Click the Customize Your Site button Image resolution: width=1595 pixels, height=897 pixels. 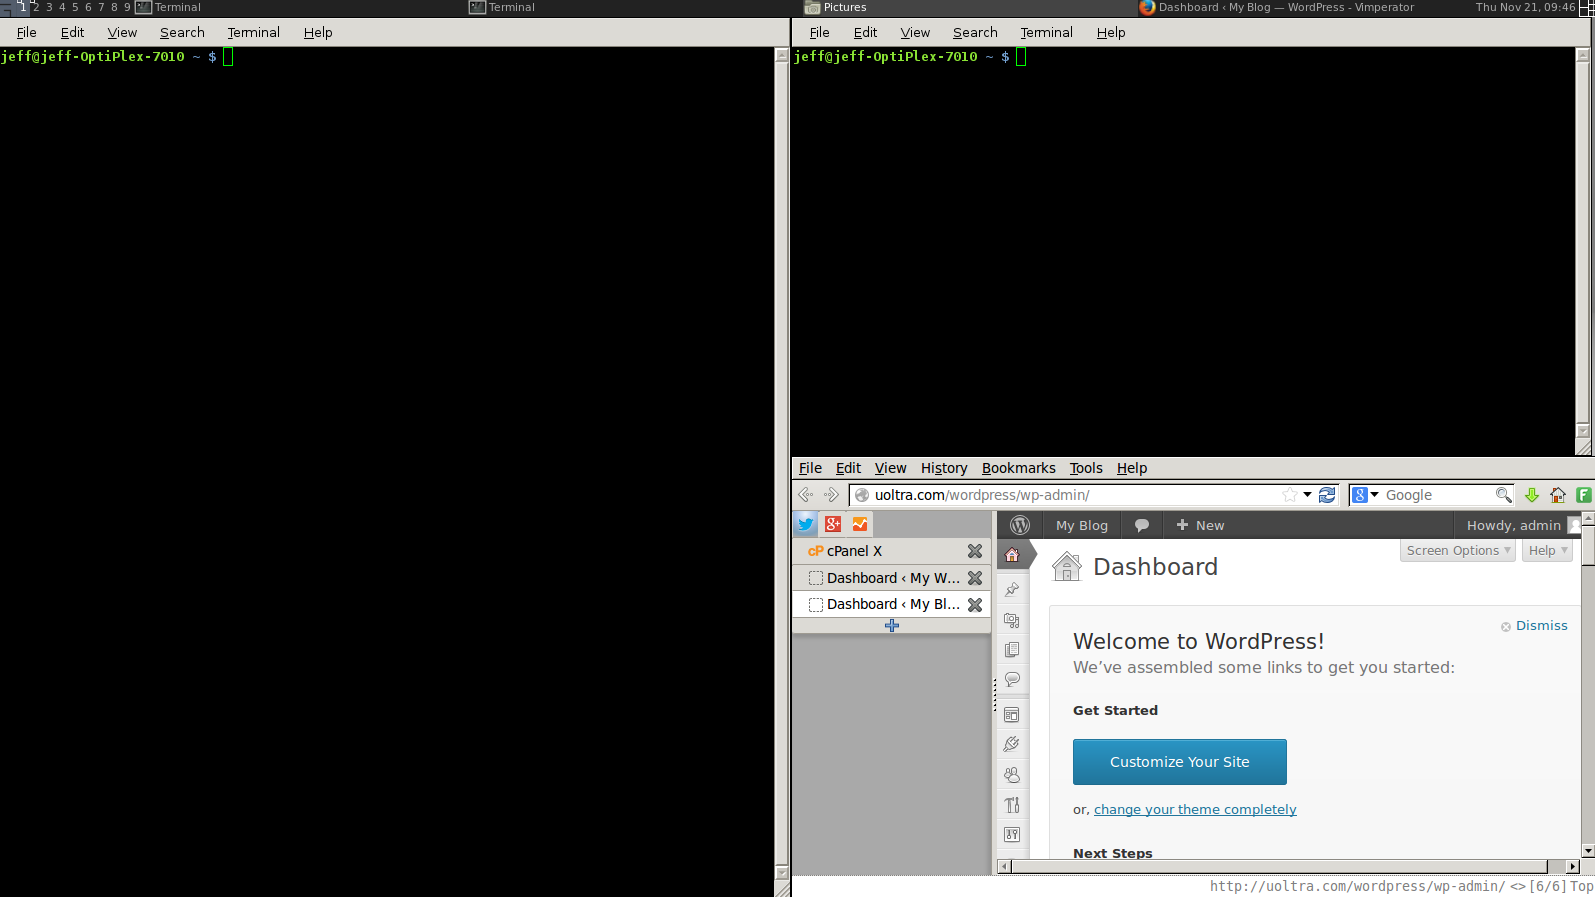tap(1180, 762)
